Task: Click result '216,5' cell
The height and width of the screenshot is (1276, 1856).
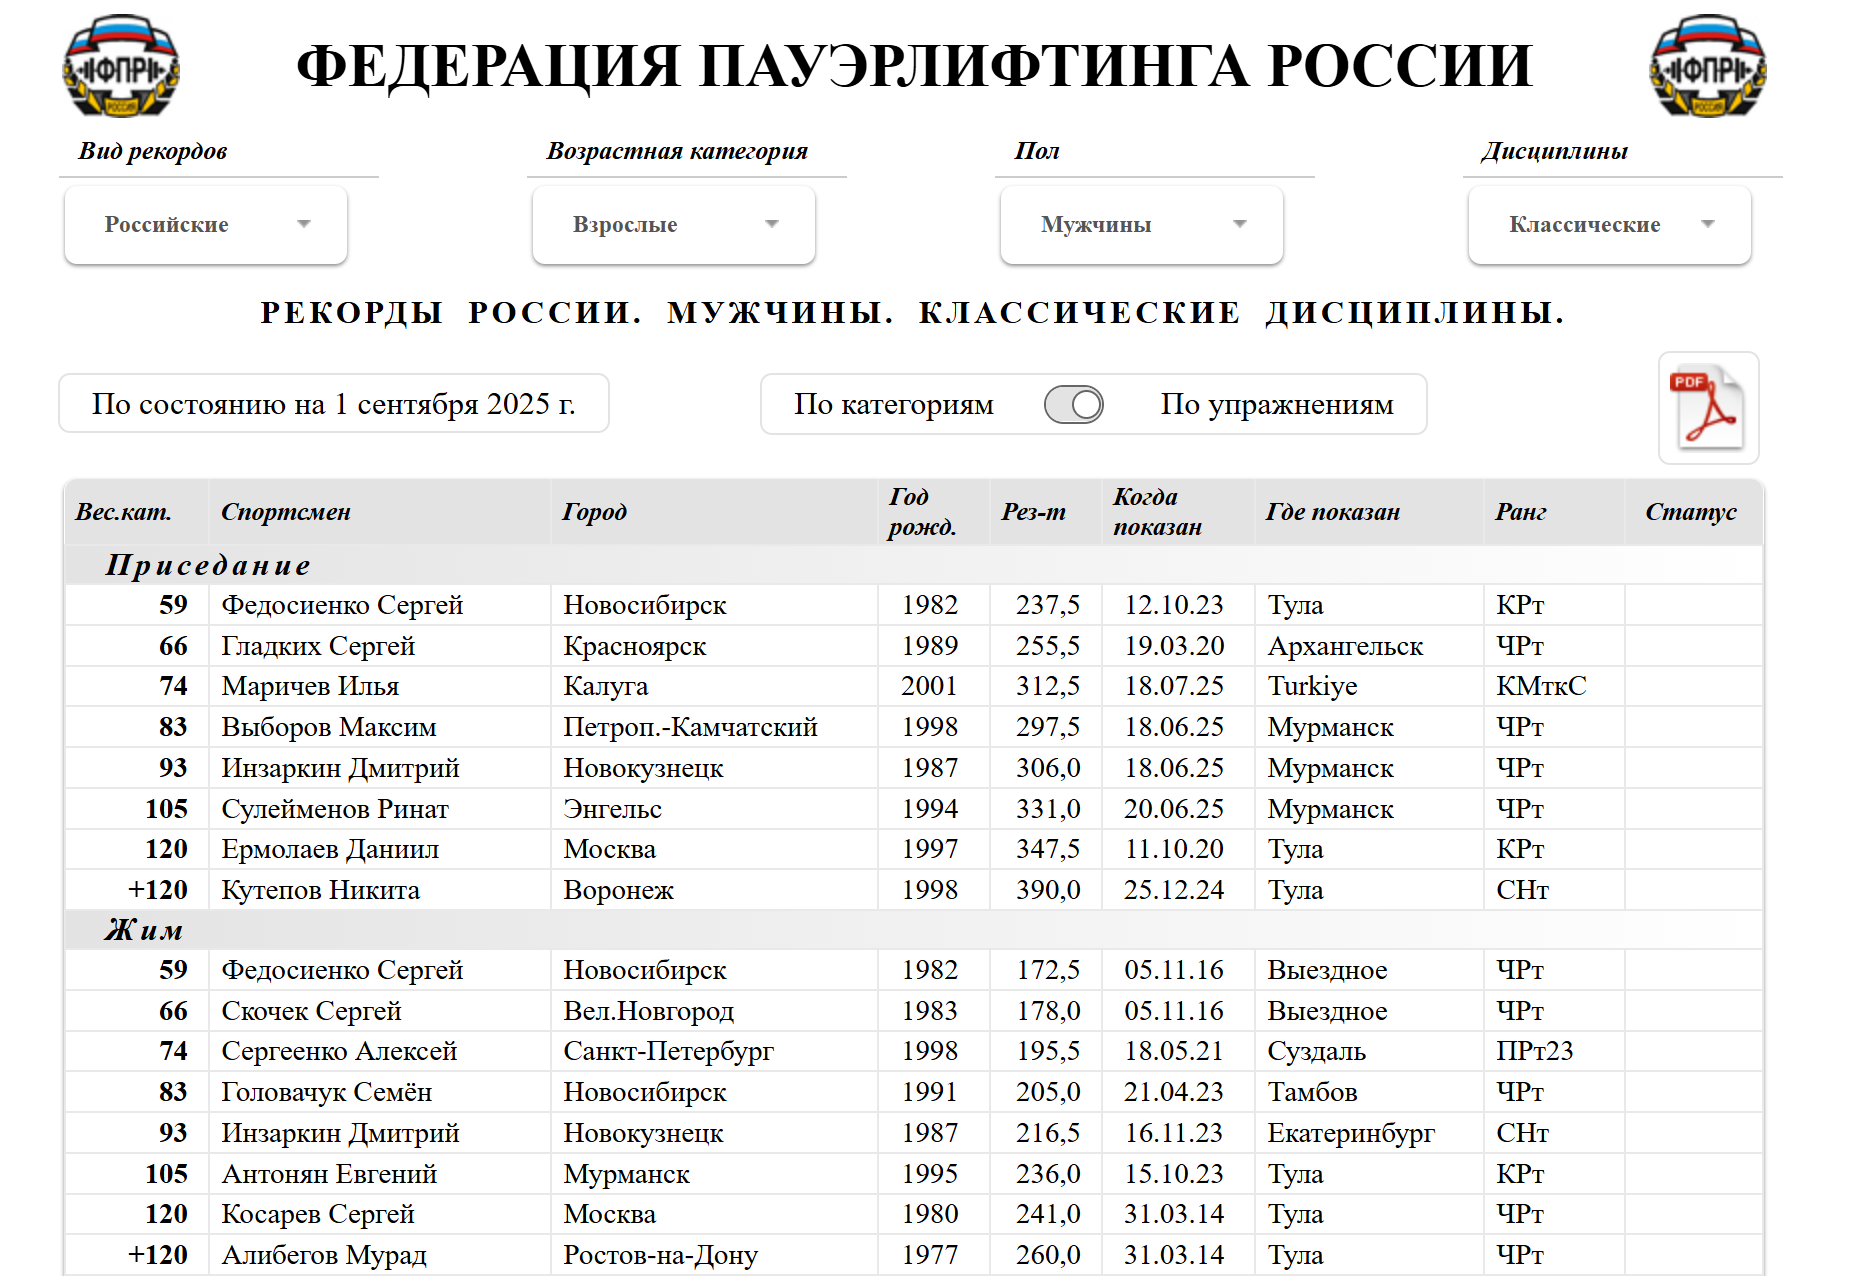Action: [1048, 1133]
